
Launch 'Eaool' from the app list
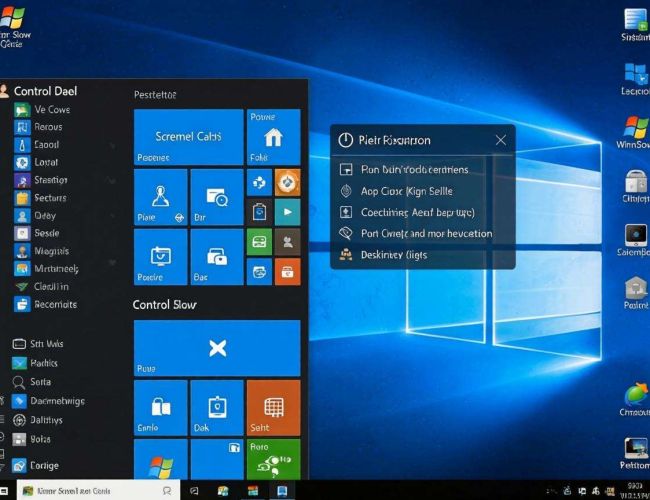(36, 145)
